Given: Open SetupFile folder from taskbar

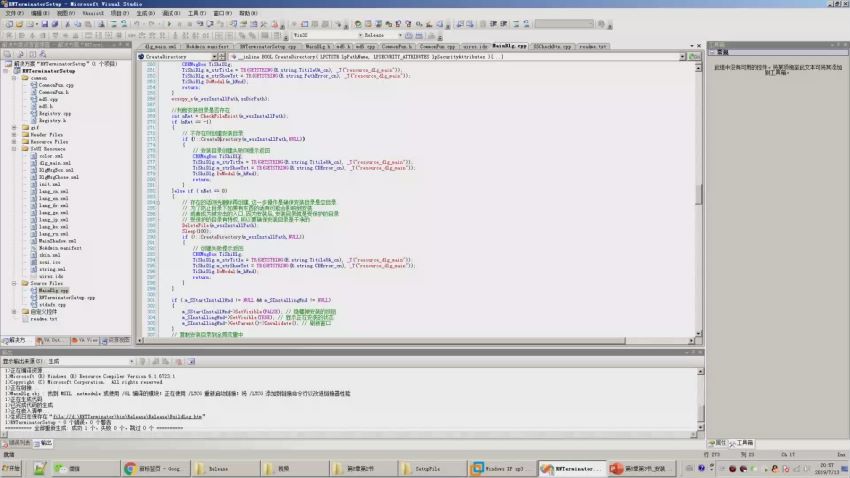Looking at the screenshot, I should 432,468.
